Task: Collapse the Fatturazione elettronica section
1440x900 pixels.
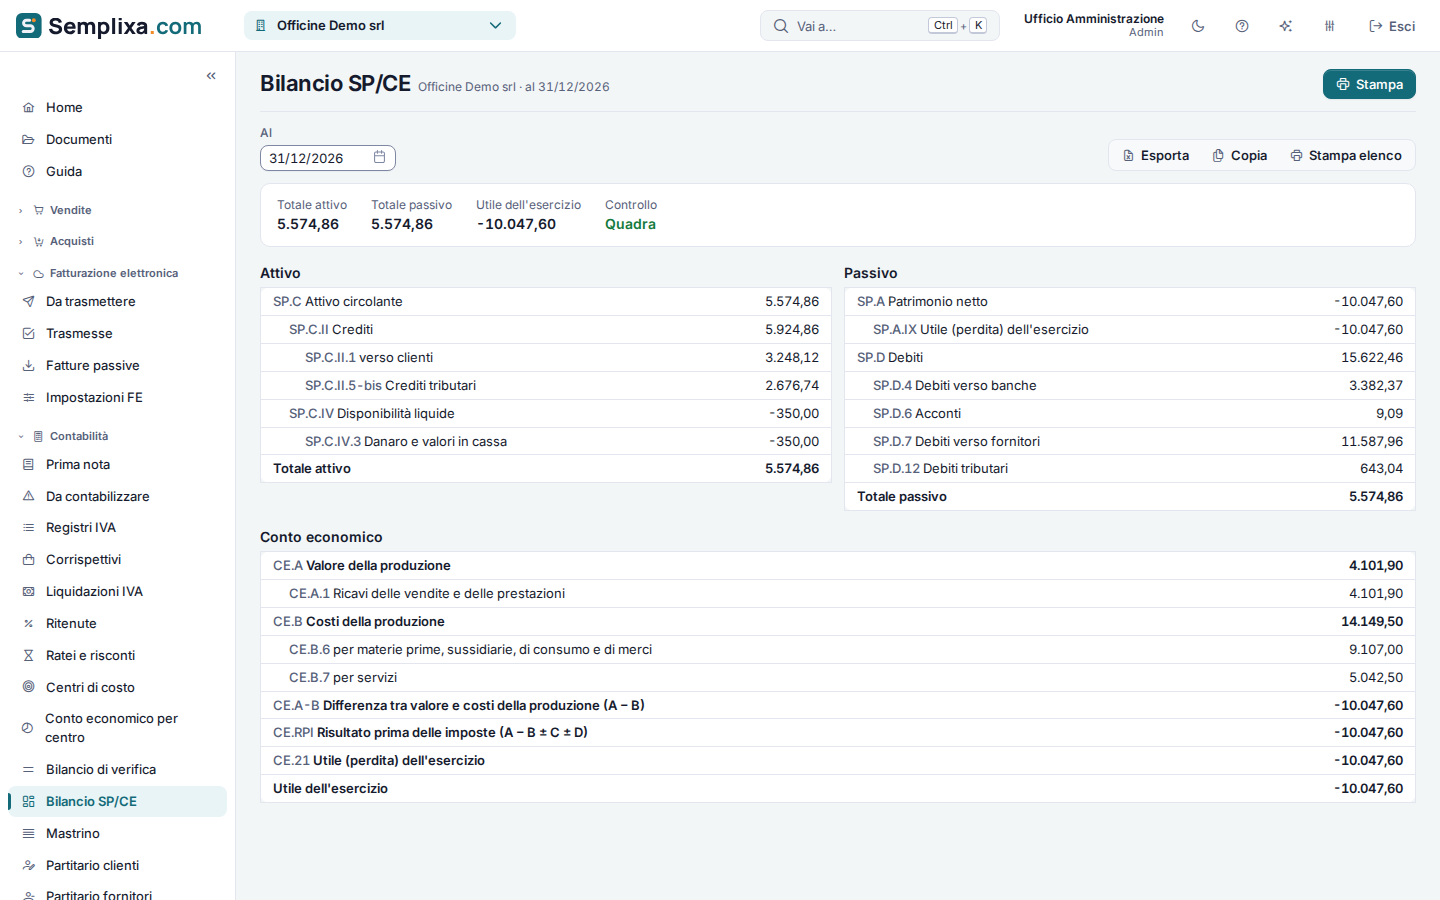Action: tap(117, 273)
